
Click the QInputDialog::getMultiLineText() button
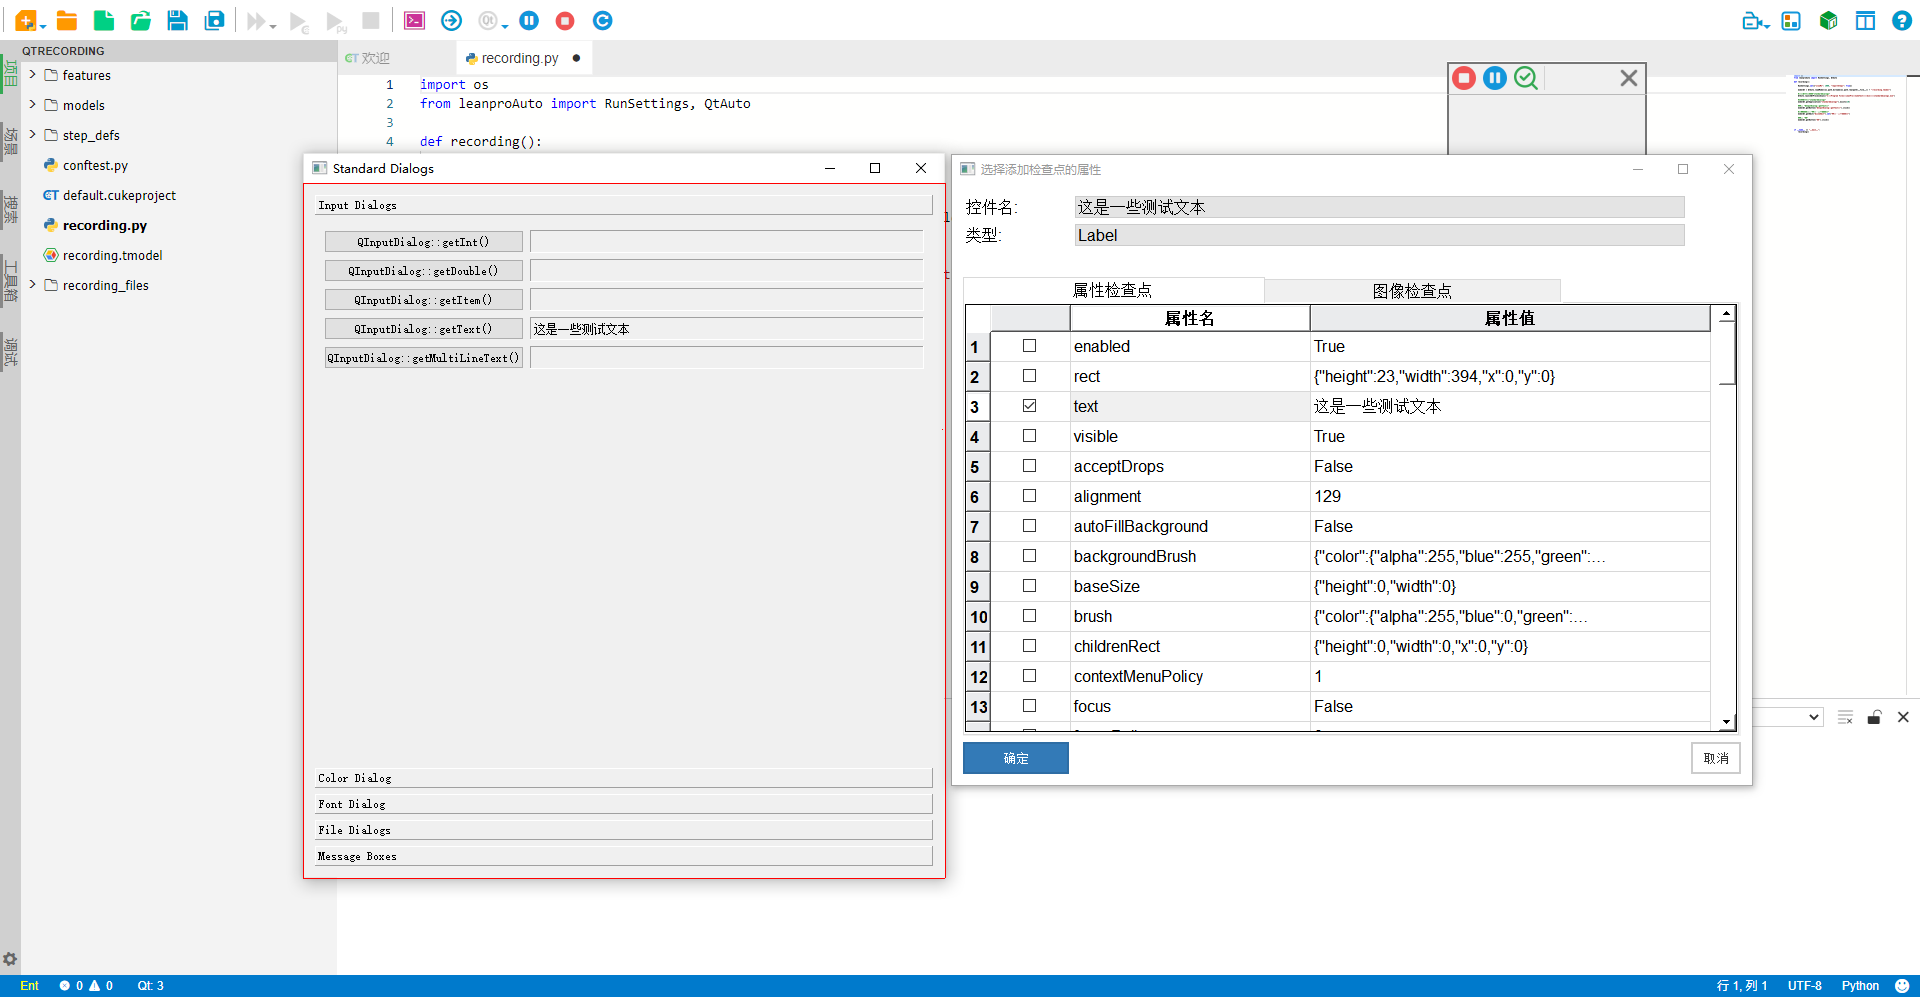tap(424, 358)
